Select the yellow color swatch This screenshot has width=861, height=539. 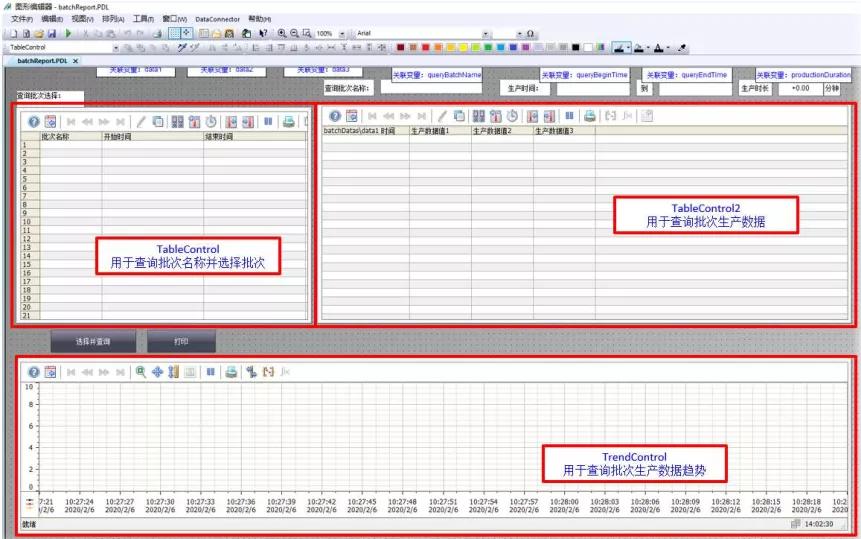462,48
